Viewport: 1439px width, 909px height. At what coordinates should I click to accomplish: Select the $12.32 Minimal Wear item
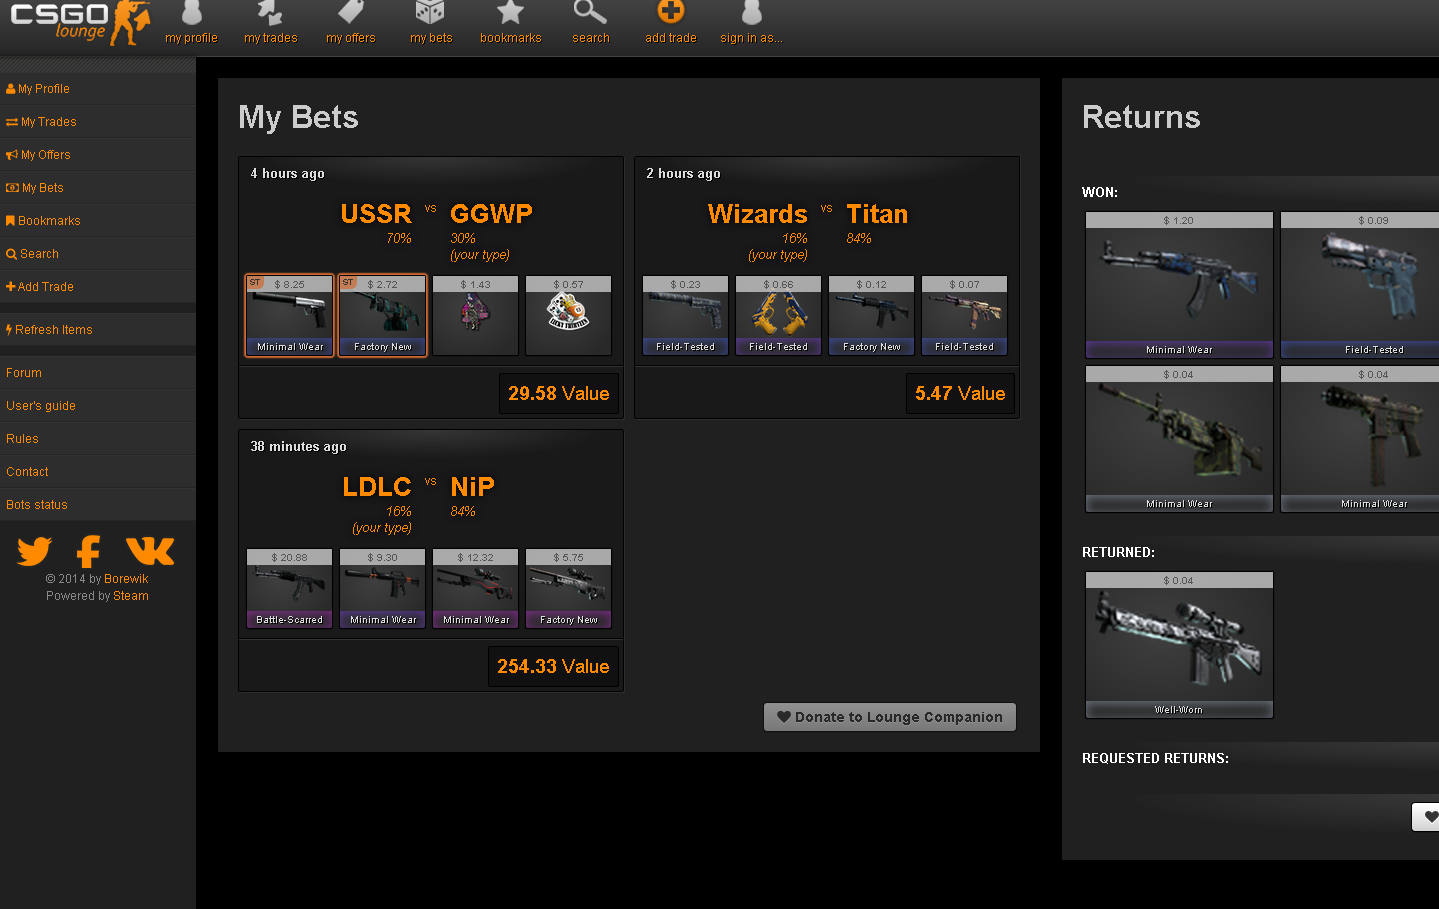476,588
